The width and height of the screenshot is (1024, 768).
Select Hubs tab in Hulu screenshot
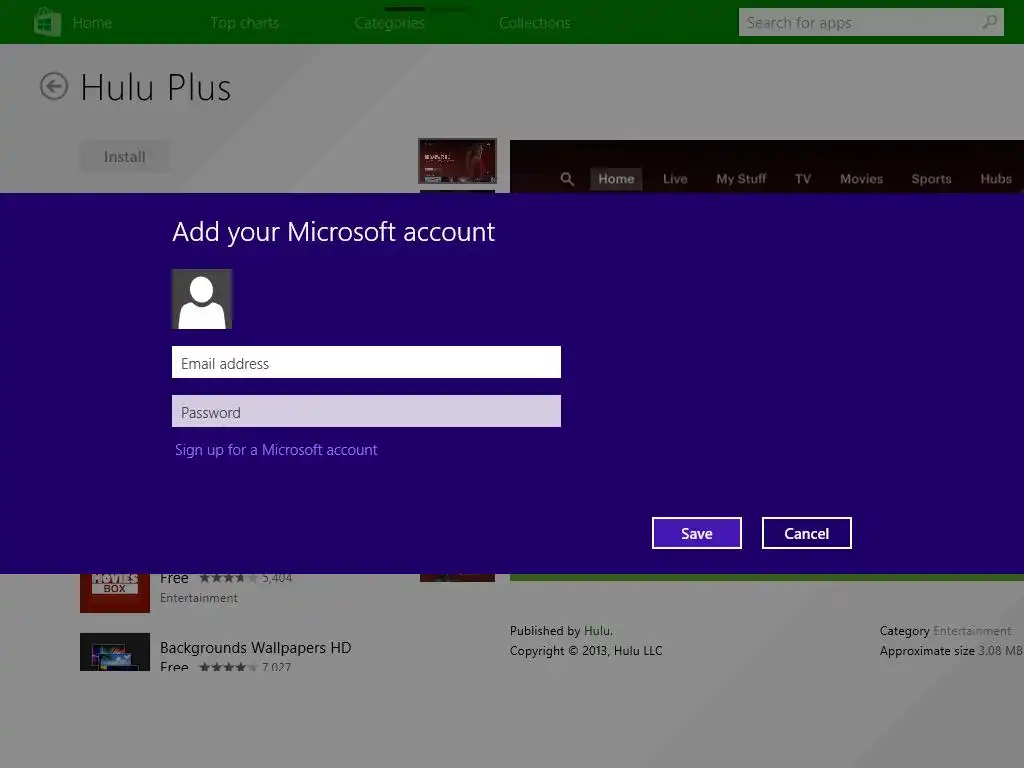click(x=996, y=179)
